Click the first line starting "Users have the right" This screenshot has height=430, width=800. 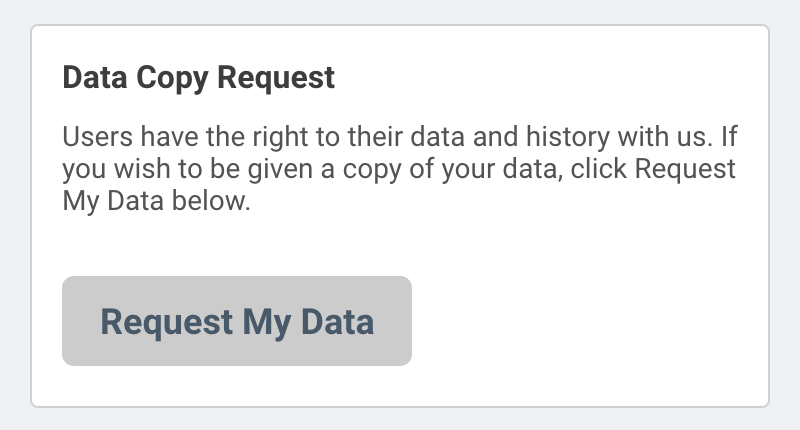click(398, 136)
